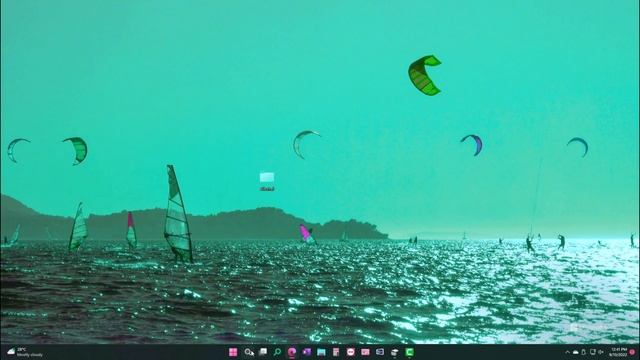This screenshot has height=360, width=640.
Task: Open the Windows Start menu
Action: point(233,352)
